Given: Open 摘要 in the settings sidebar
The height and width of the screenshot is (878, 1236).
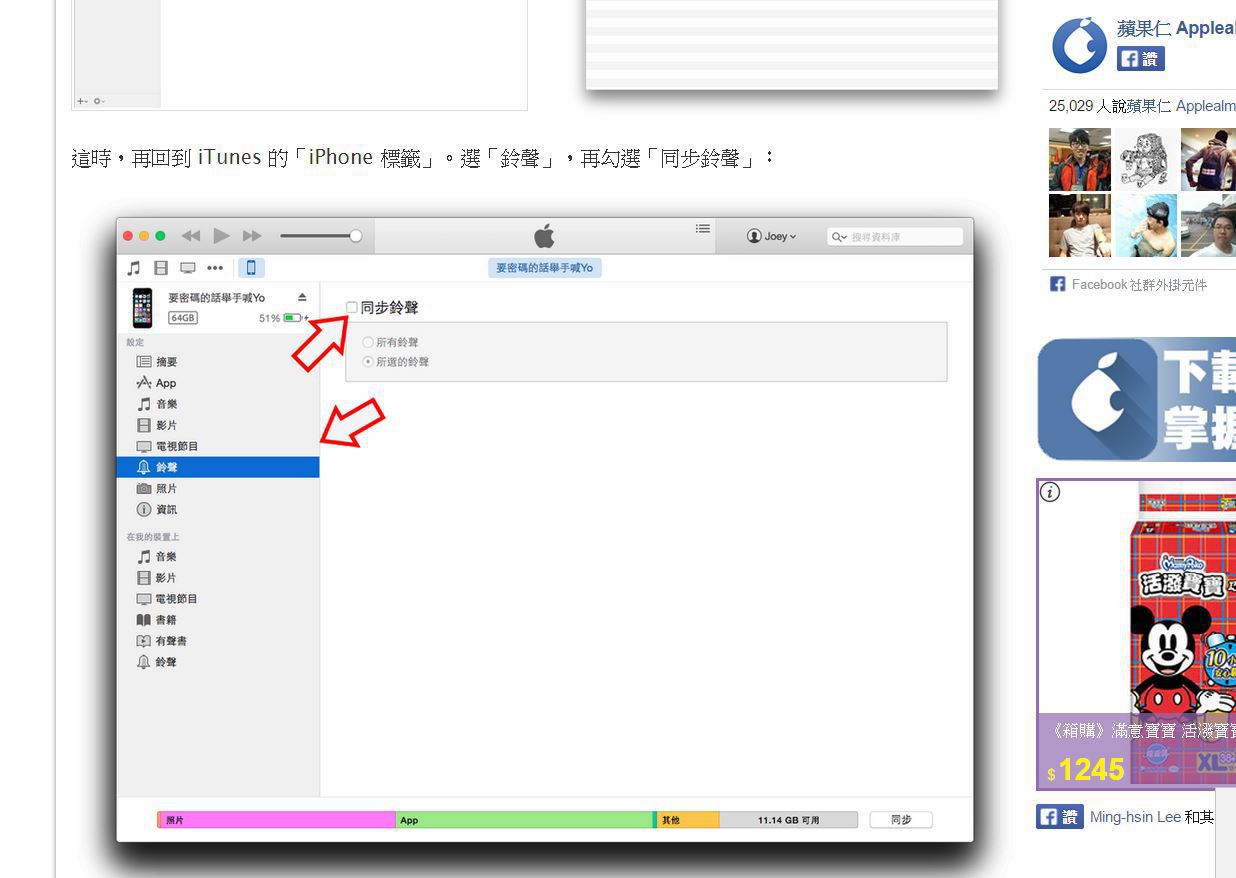Looking at the screenshot, I should [x=218, y=362].
